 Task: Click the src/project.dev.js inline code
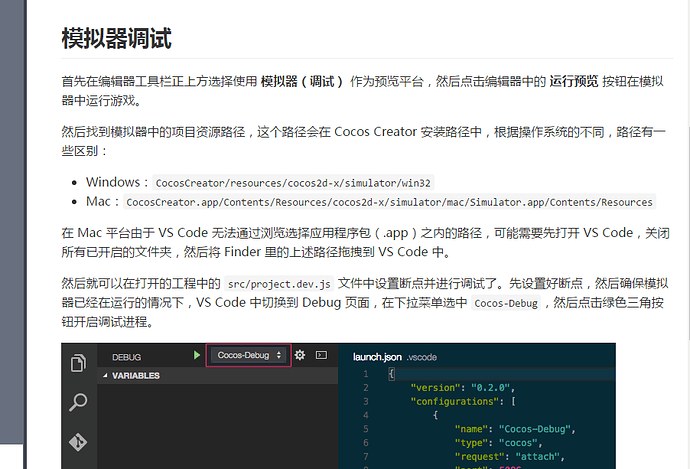(279, 284)
